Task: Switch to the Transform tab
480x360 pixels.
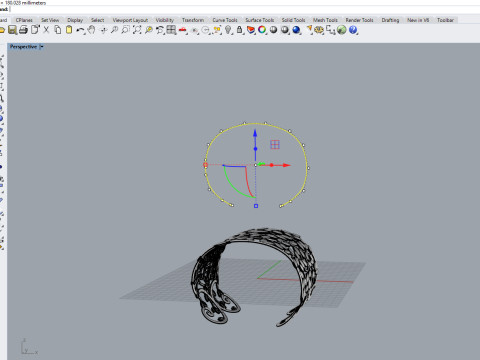Action: [193, 20]
